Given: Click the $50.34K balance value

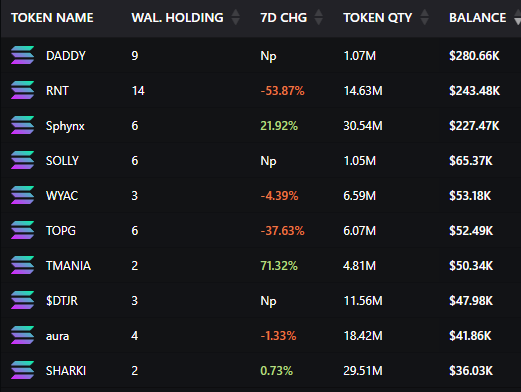Looking at the screenshot, I should pos(471,266).
